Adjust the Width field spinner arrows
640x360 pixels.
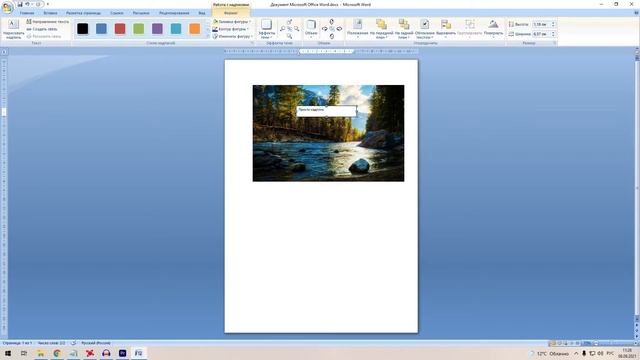click(x=553, y=34)
